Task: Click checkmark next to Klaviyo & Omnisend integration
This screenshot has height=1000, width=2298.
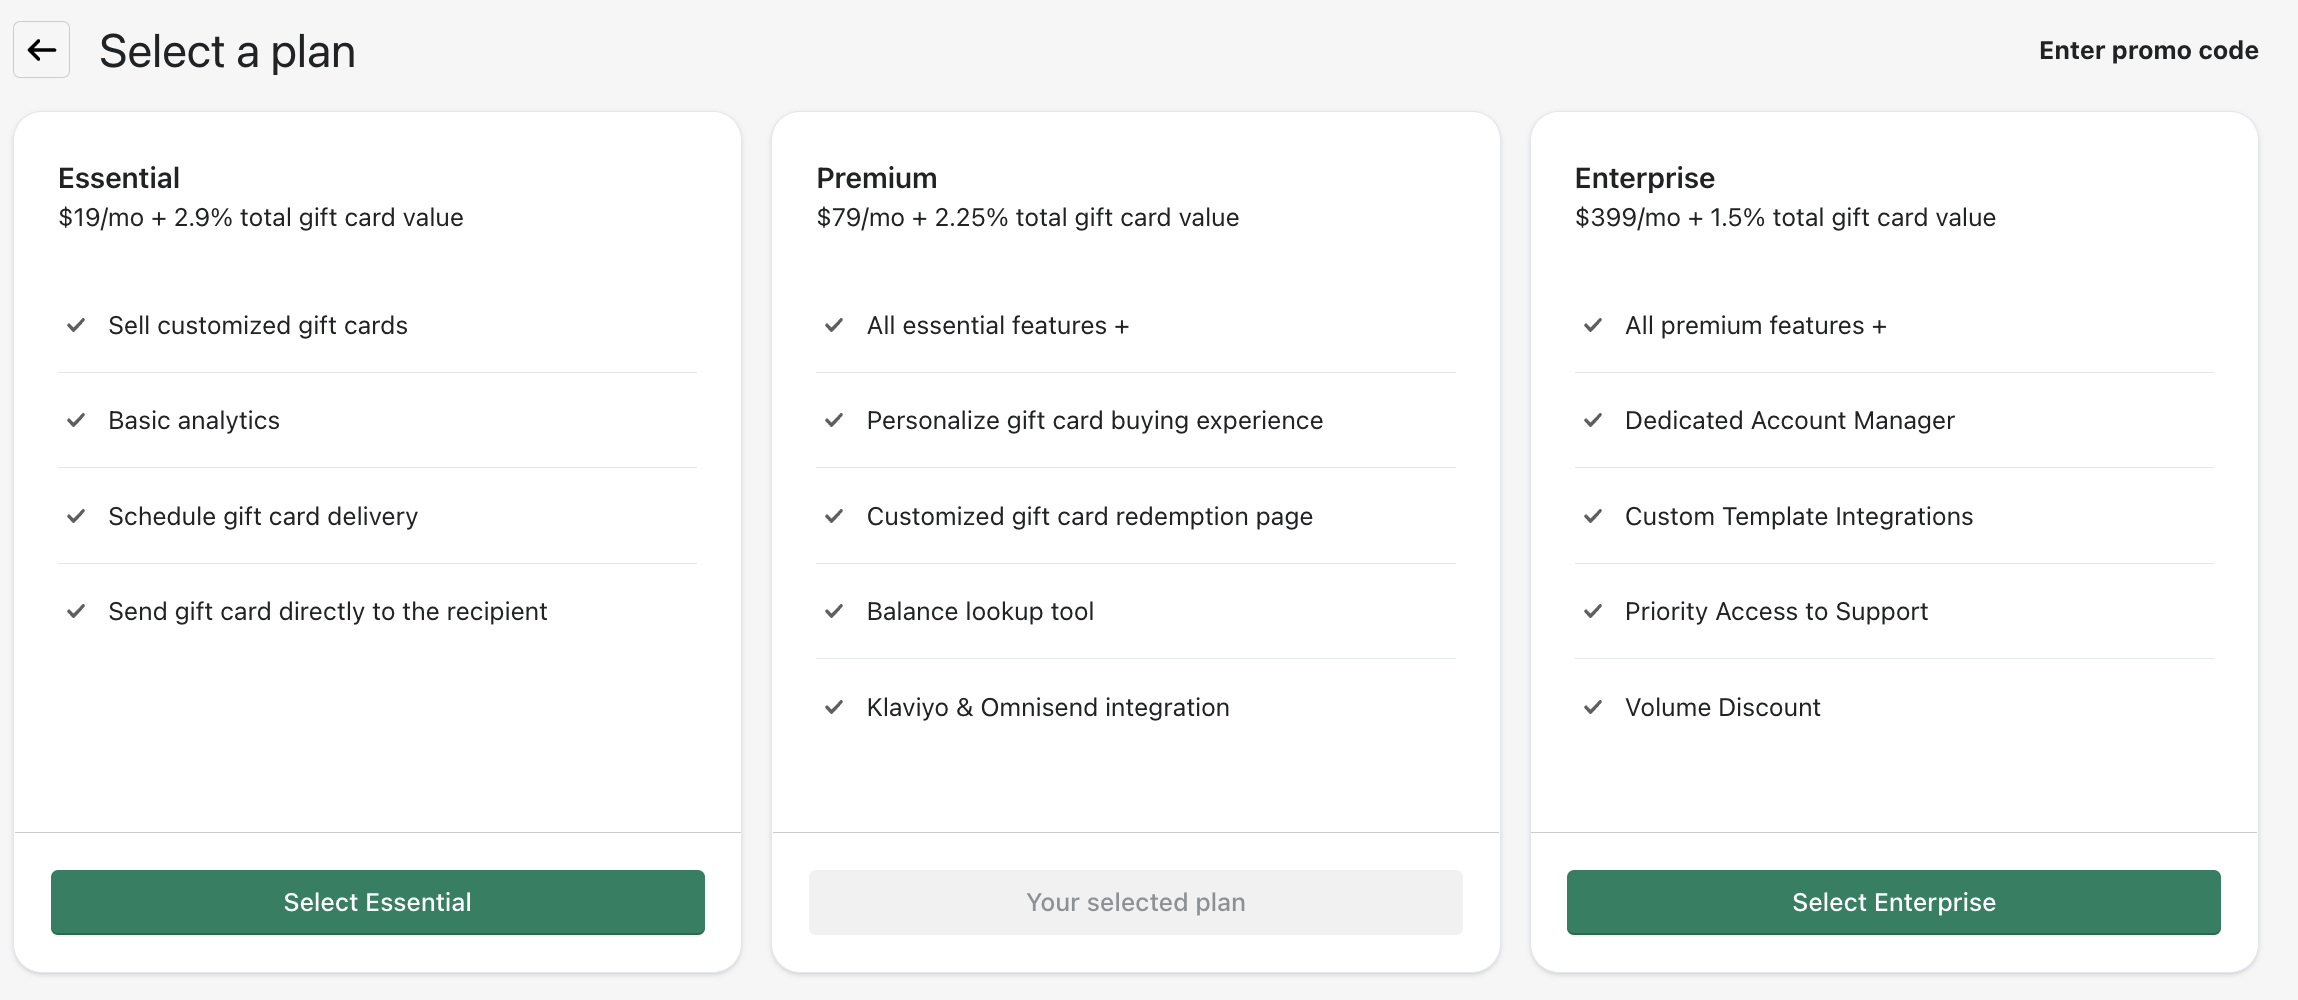Action: tap(834, 707)
